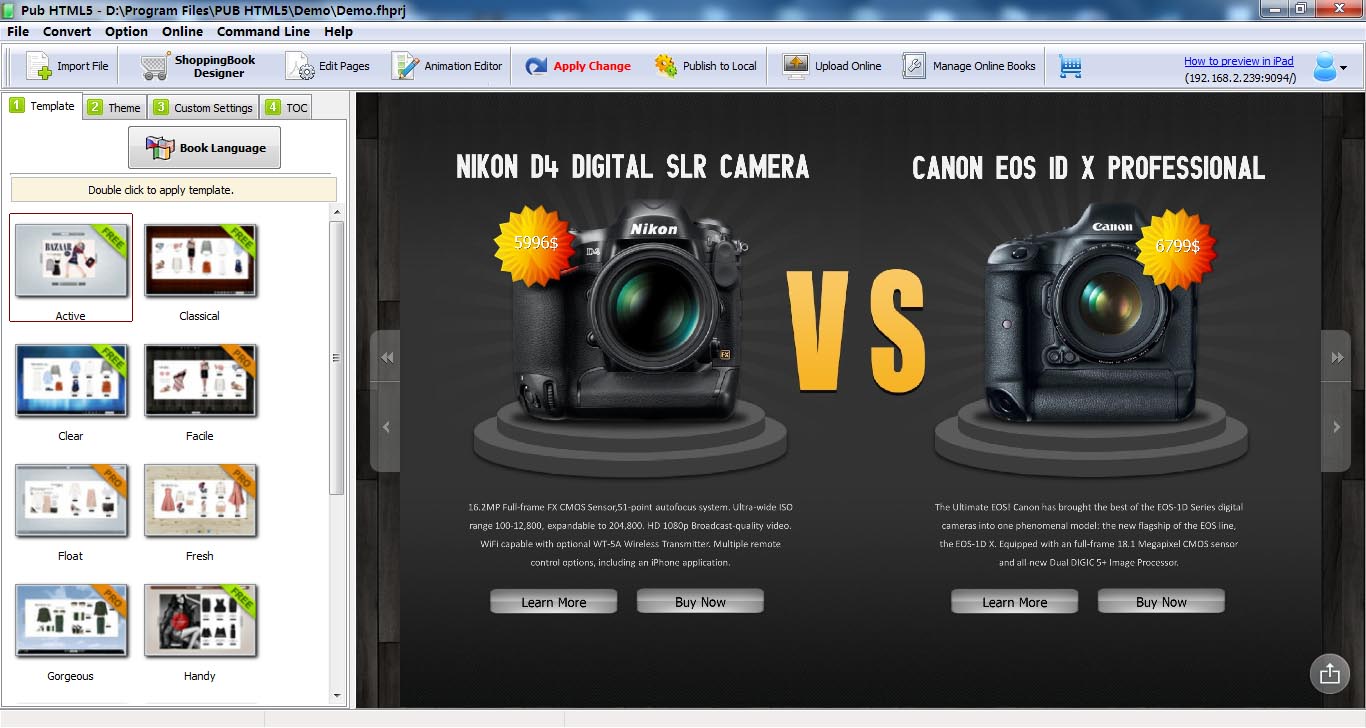Select the Clear template thumbnail
1366x728 pixels.
click(x=71, y=380)
